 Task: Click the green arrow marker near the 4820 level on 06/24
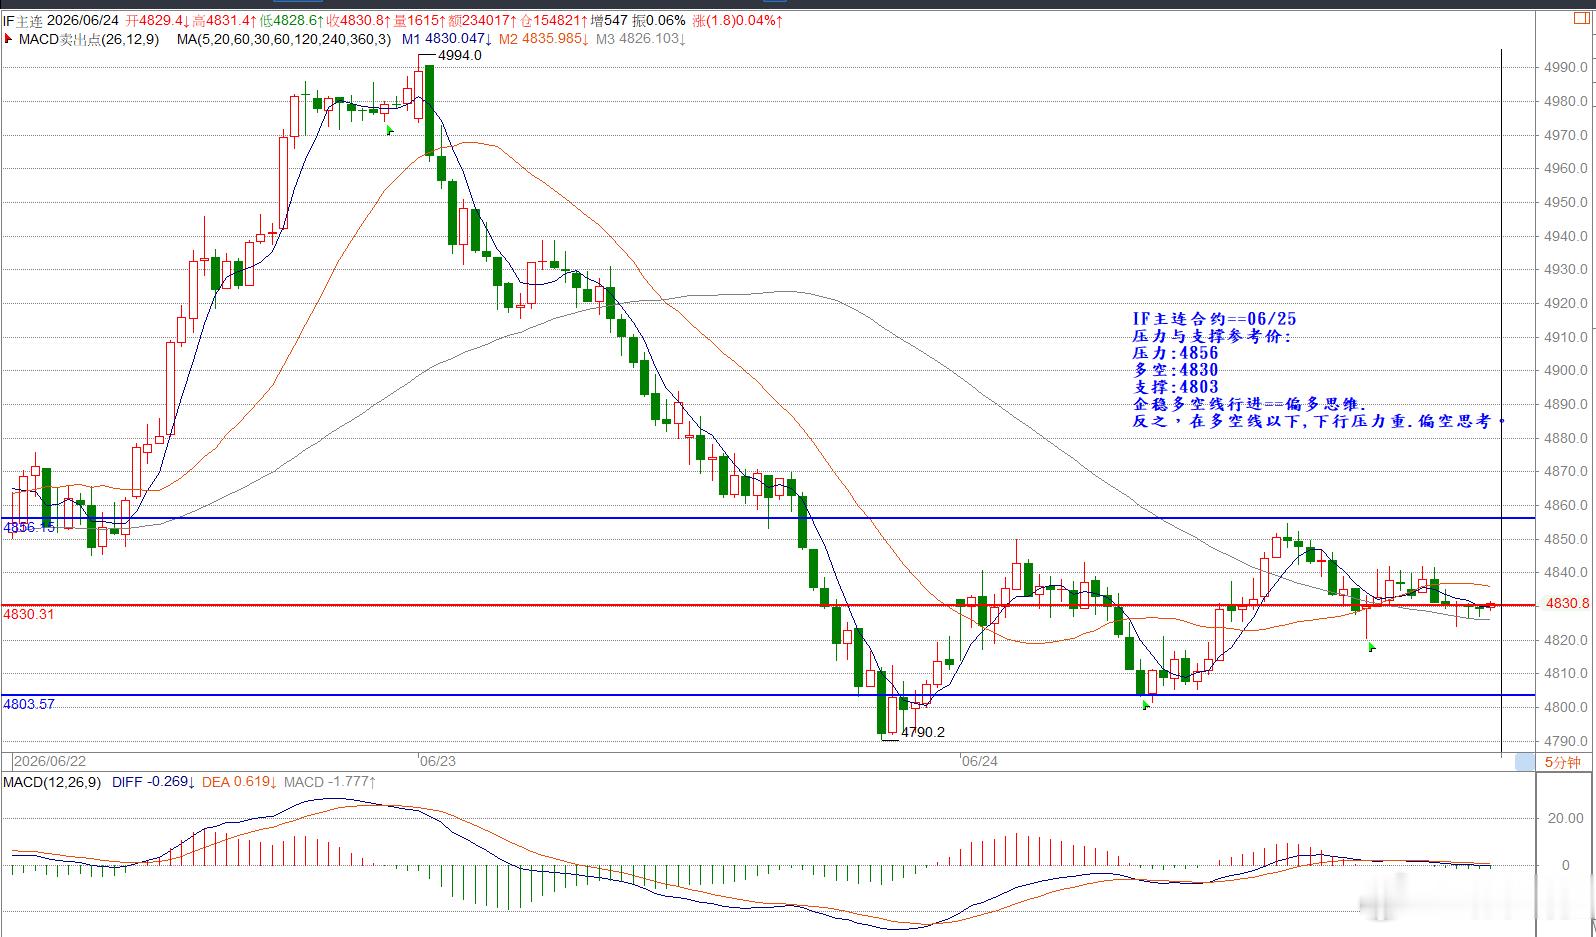pos(1372,646)
